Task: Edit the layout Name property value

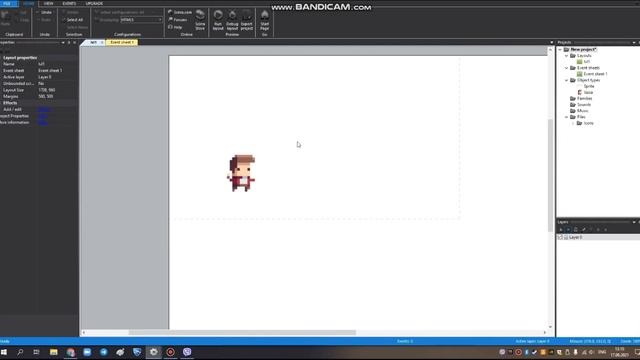Action: [57, 64]
